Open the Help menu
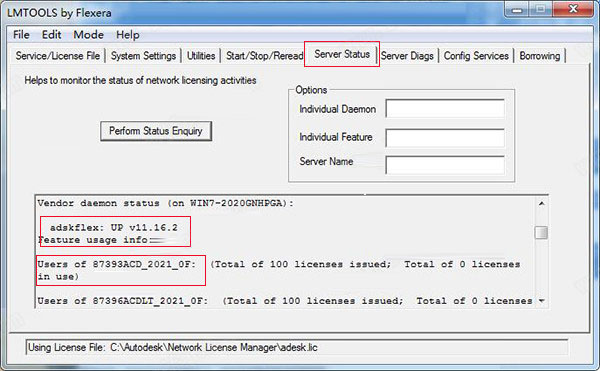This screenshot has width=600, height=371. (128, 35)
